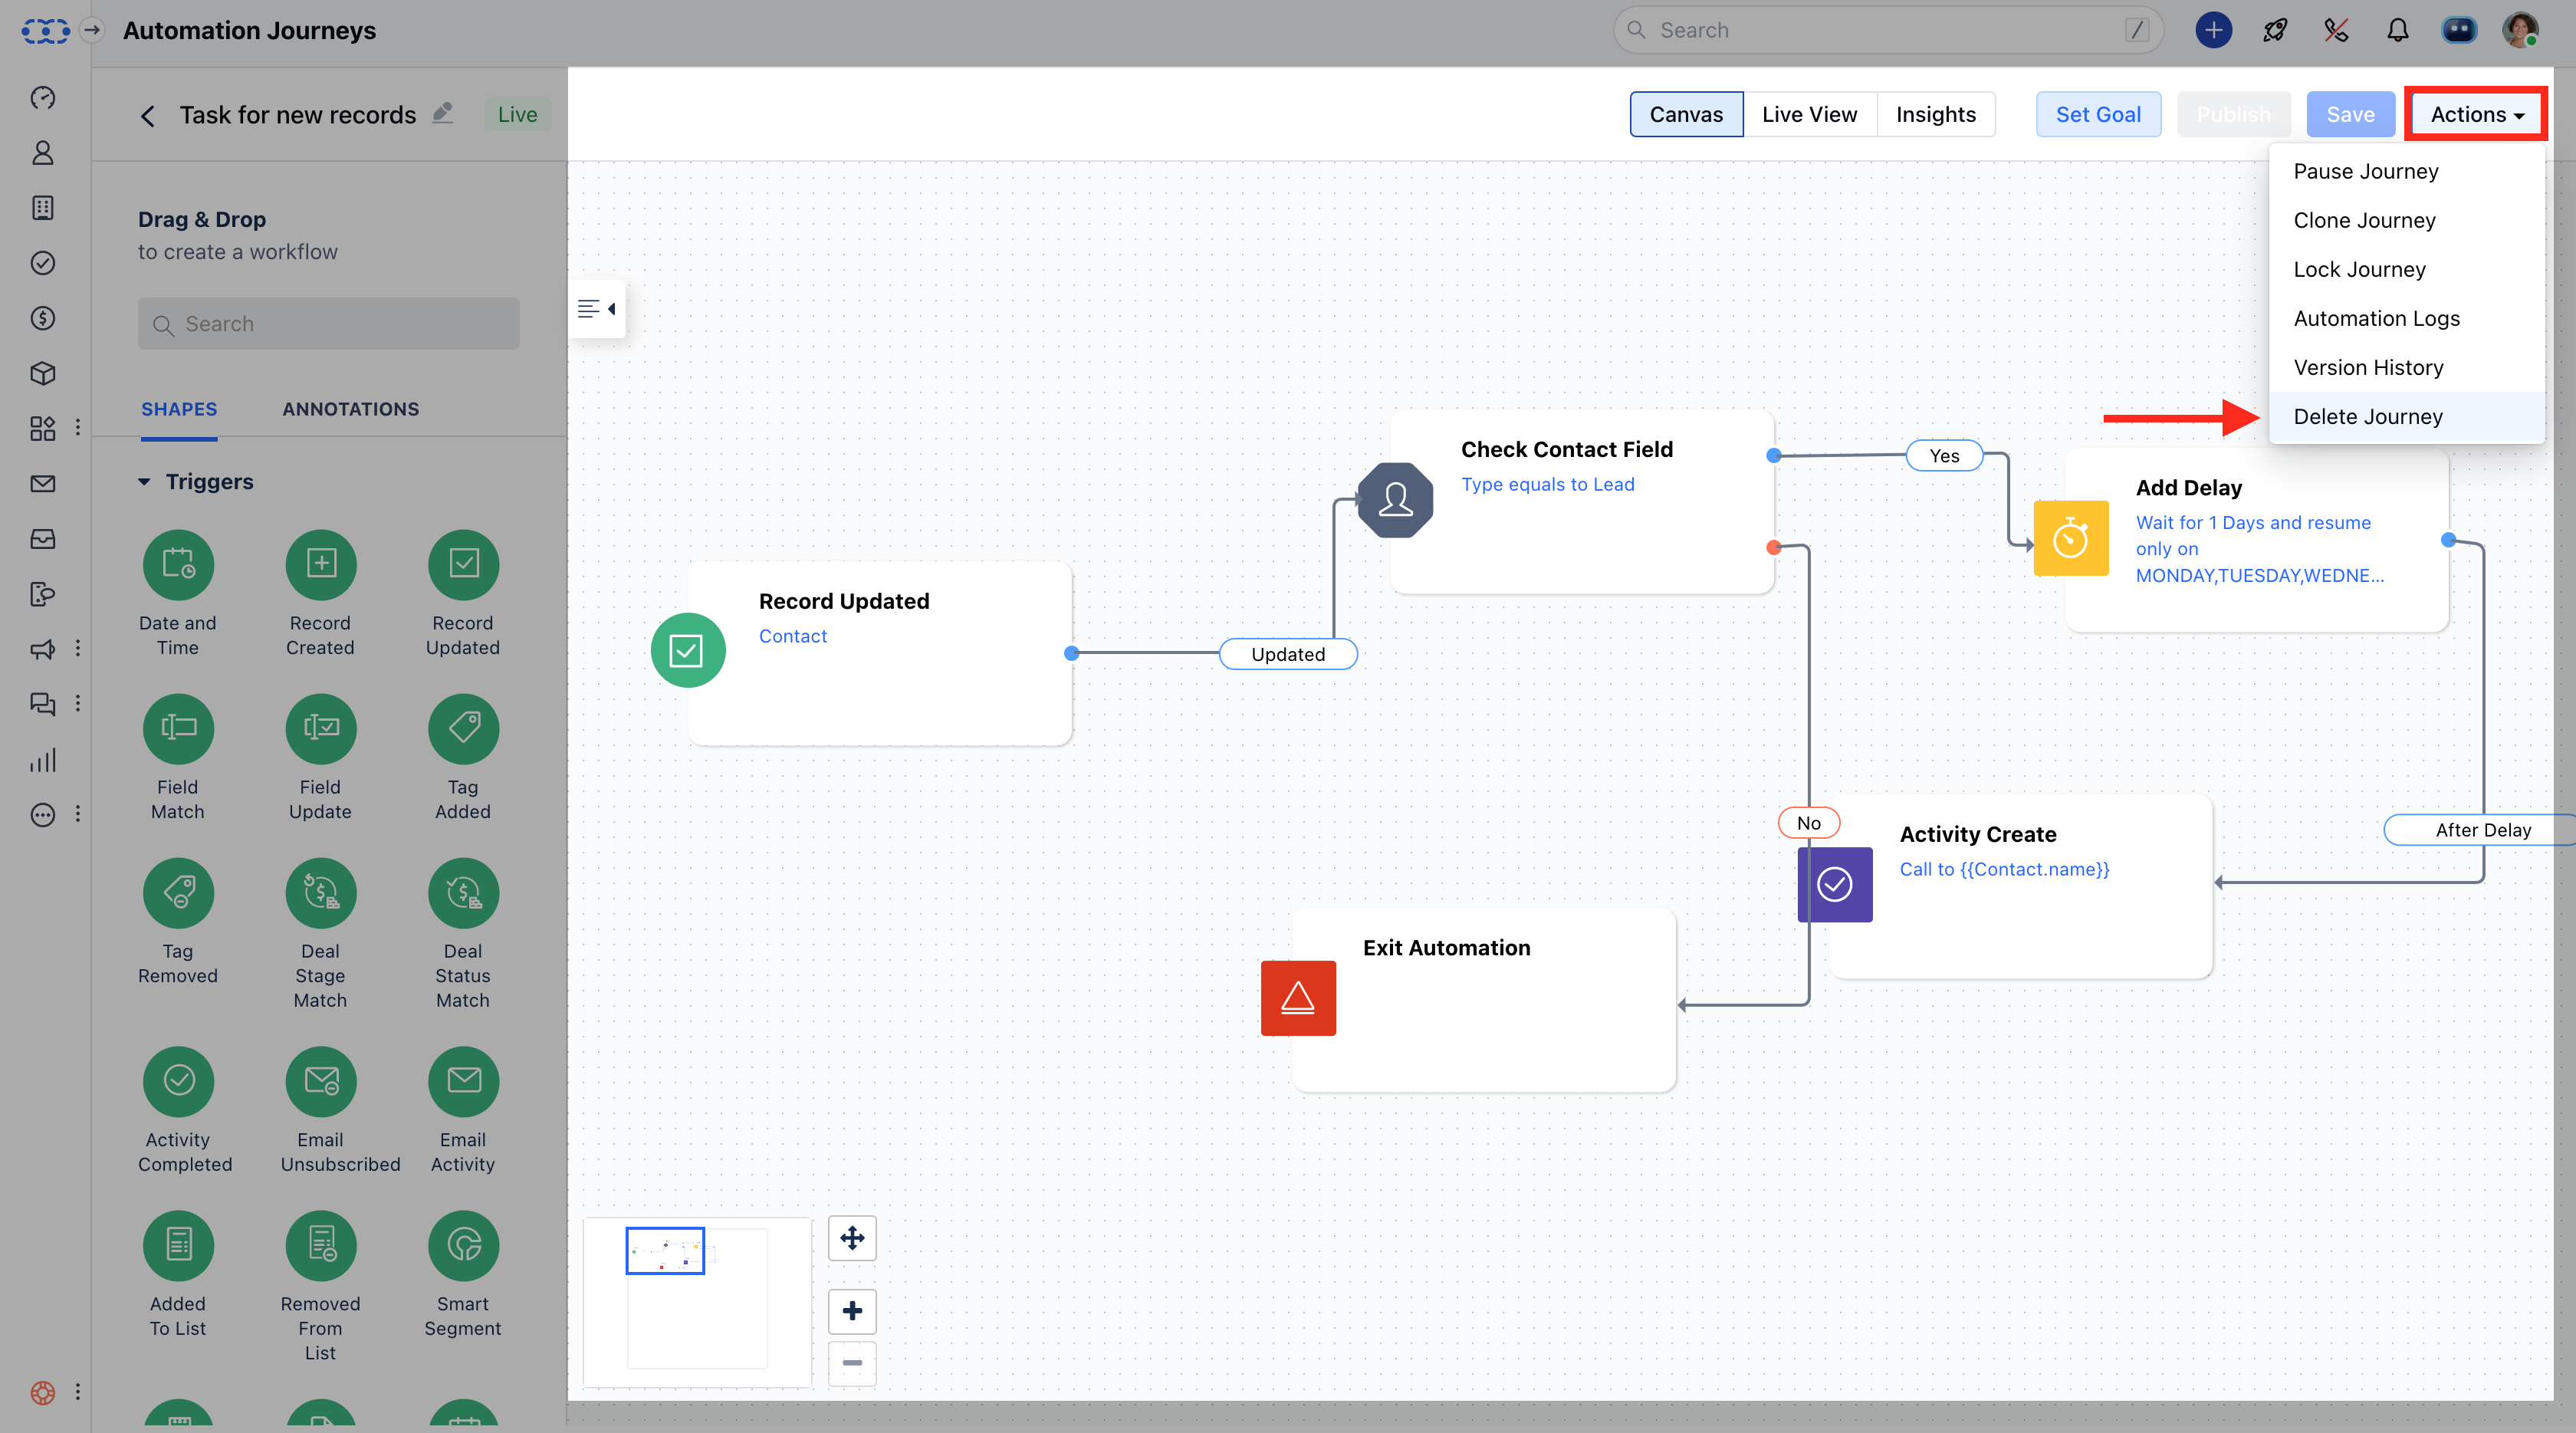Select the Tag Removed trigger icon
The height and width of the screenshot is (1433, 2576).
[x=178, y=893]
